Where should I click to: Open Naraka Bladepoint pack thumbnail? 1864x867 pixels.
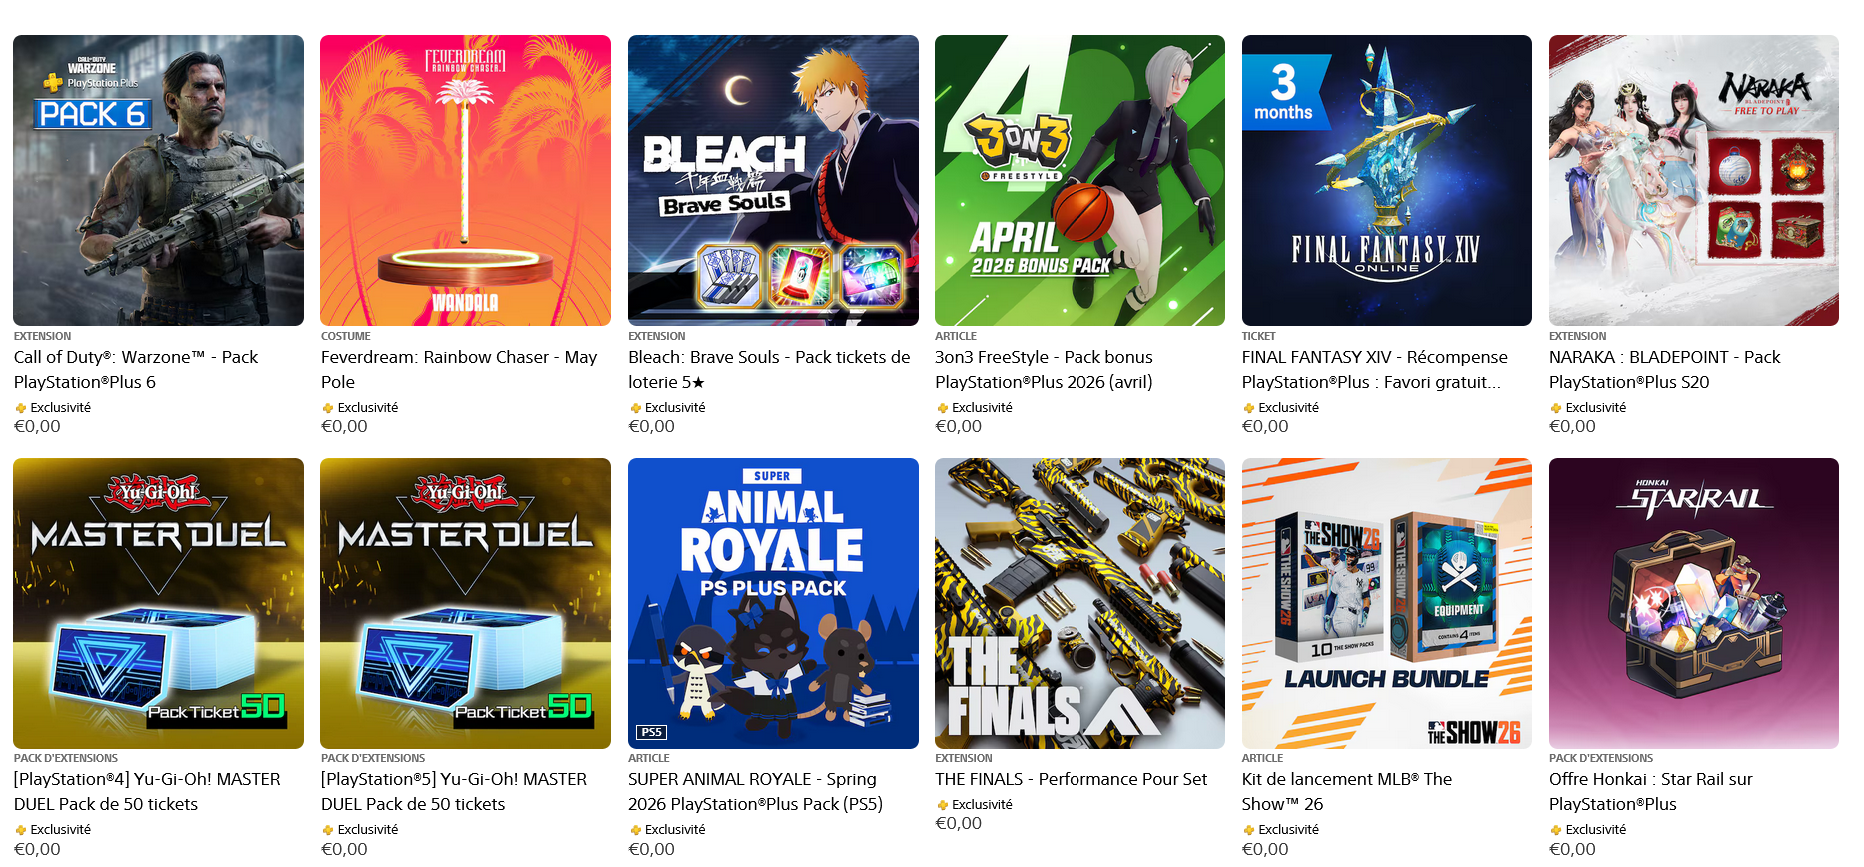[1694, 180]
